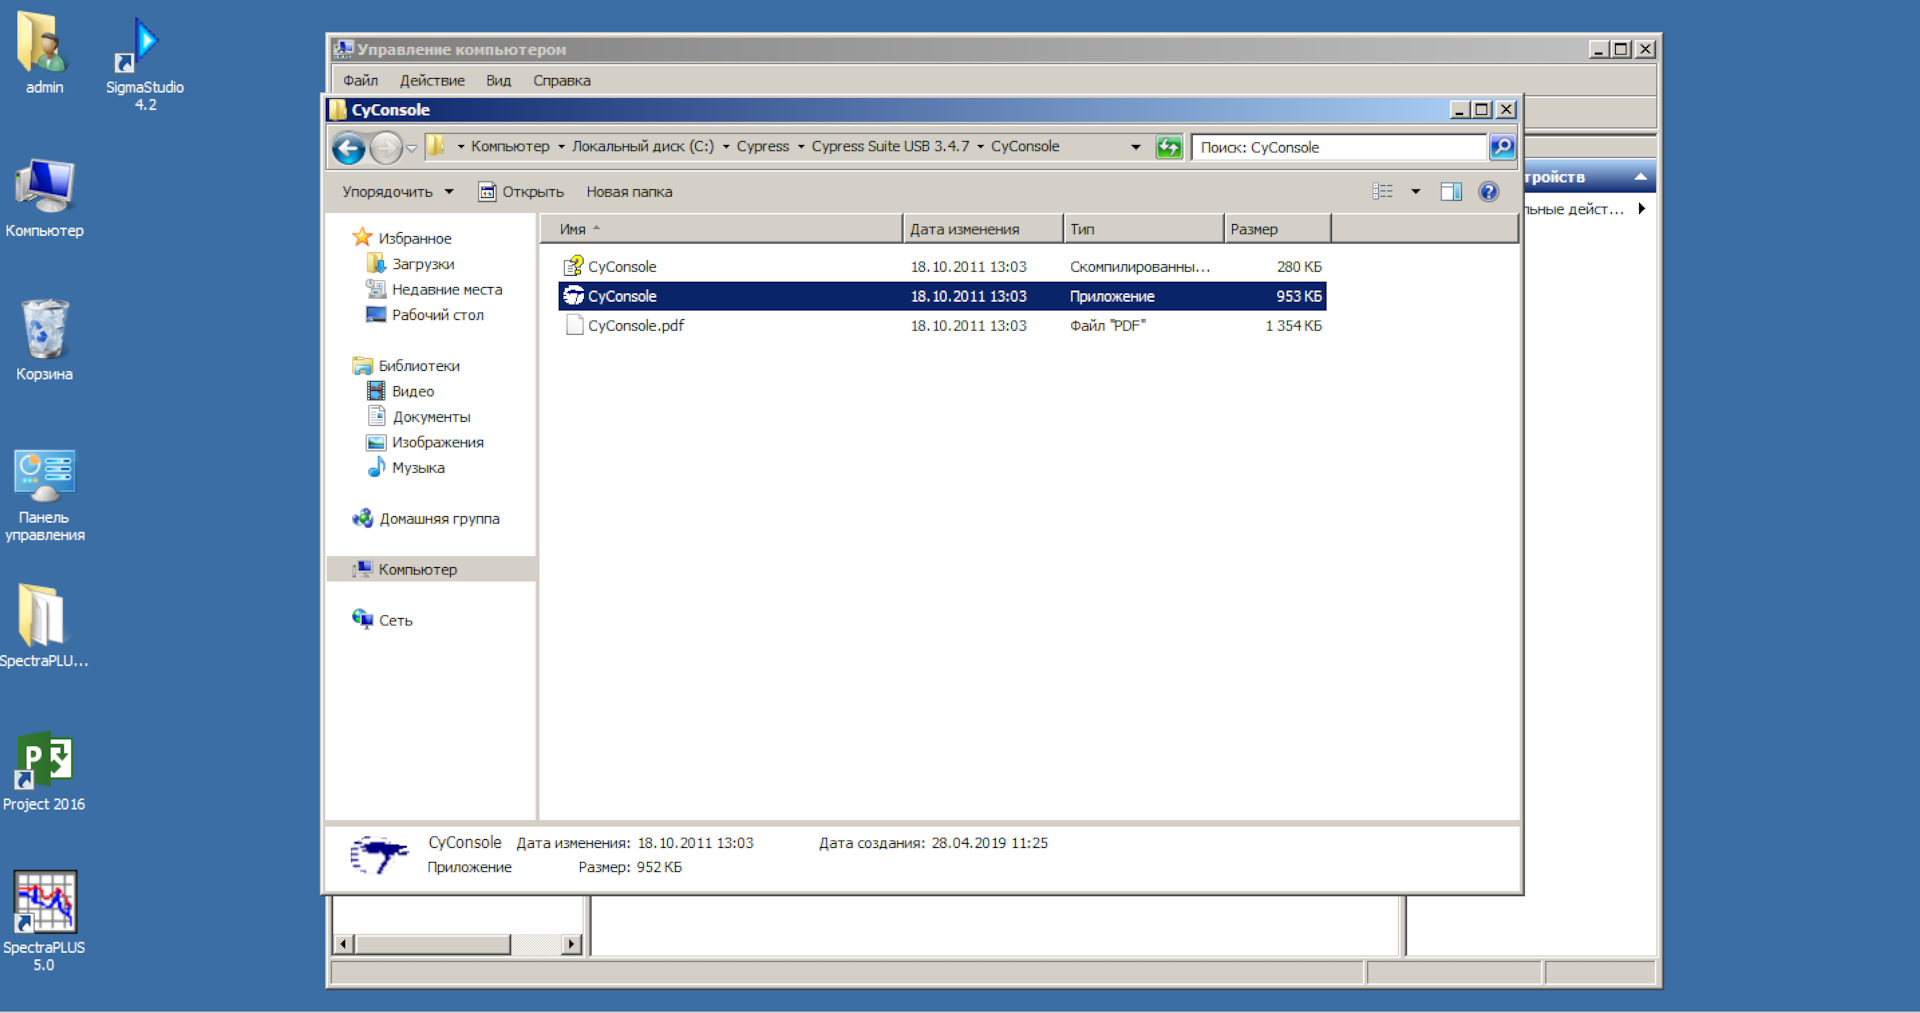Launch Project 2016 shortcut
The width and height of the screenshot is (1920, 1013).
[x=44, y=770]
